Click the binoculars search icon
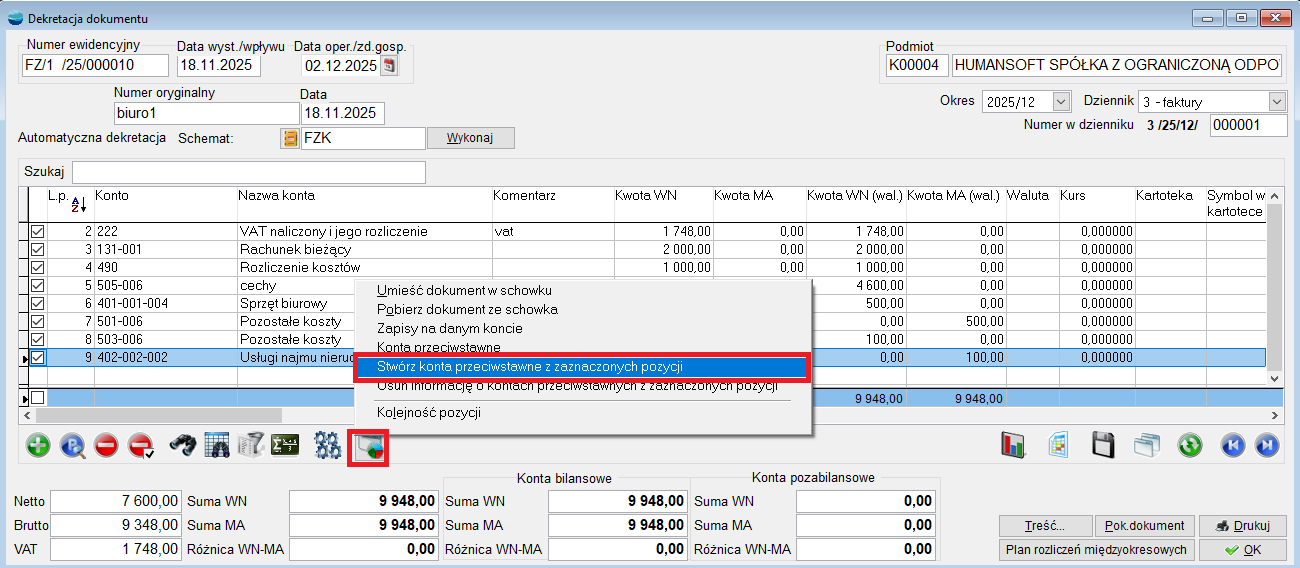The height and width of the screenshot is (568, 1300). 181,446
